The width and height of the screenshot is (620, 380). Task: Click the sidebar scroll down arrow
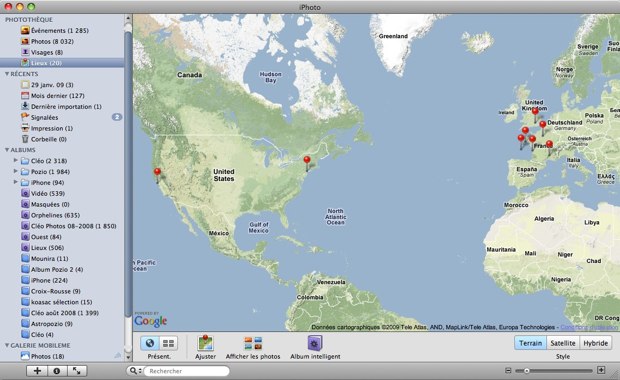click(x=128, y=357)
